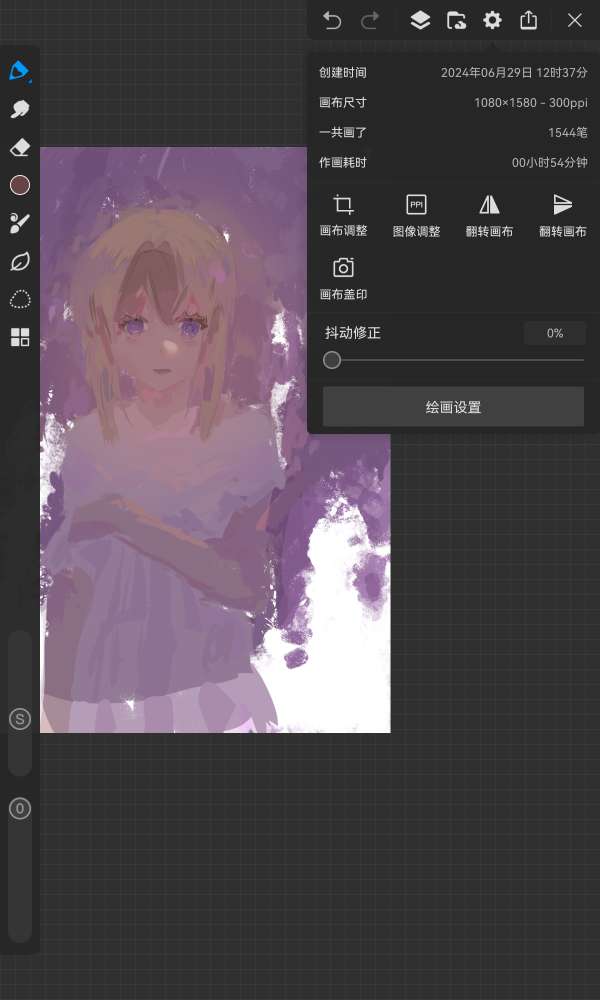Select the paint fill brush tool
The height and width of the screenshot is (1000, 600).
pos(20,223)
